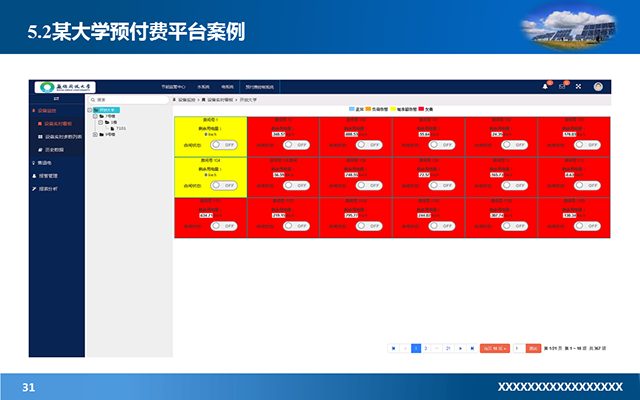The width and height of the screenshot is (640, 400).
Task: Open the 水系统 top menu
Action: 203,87
